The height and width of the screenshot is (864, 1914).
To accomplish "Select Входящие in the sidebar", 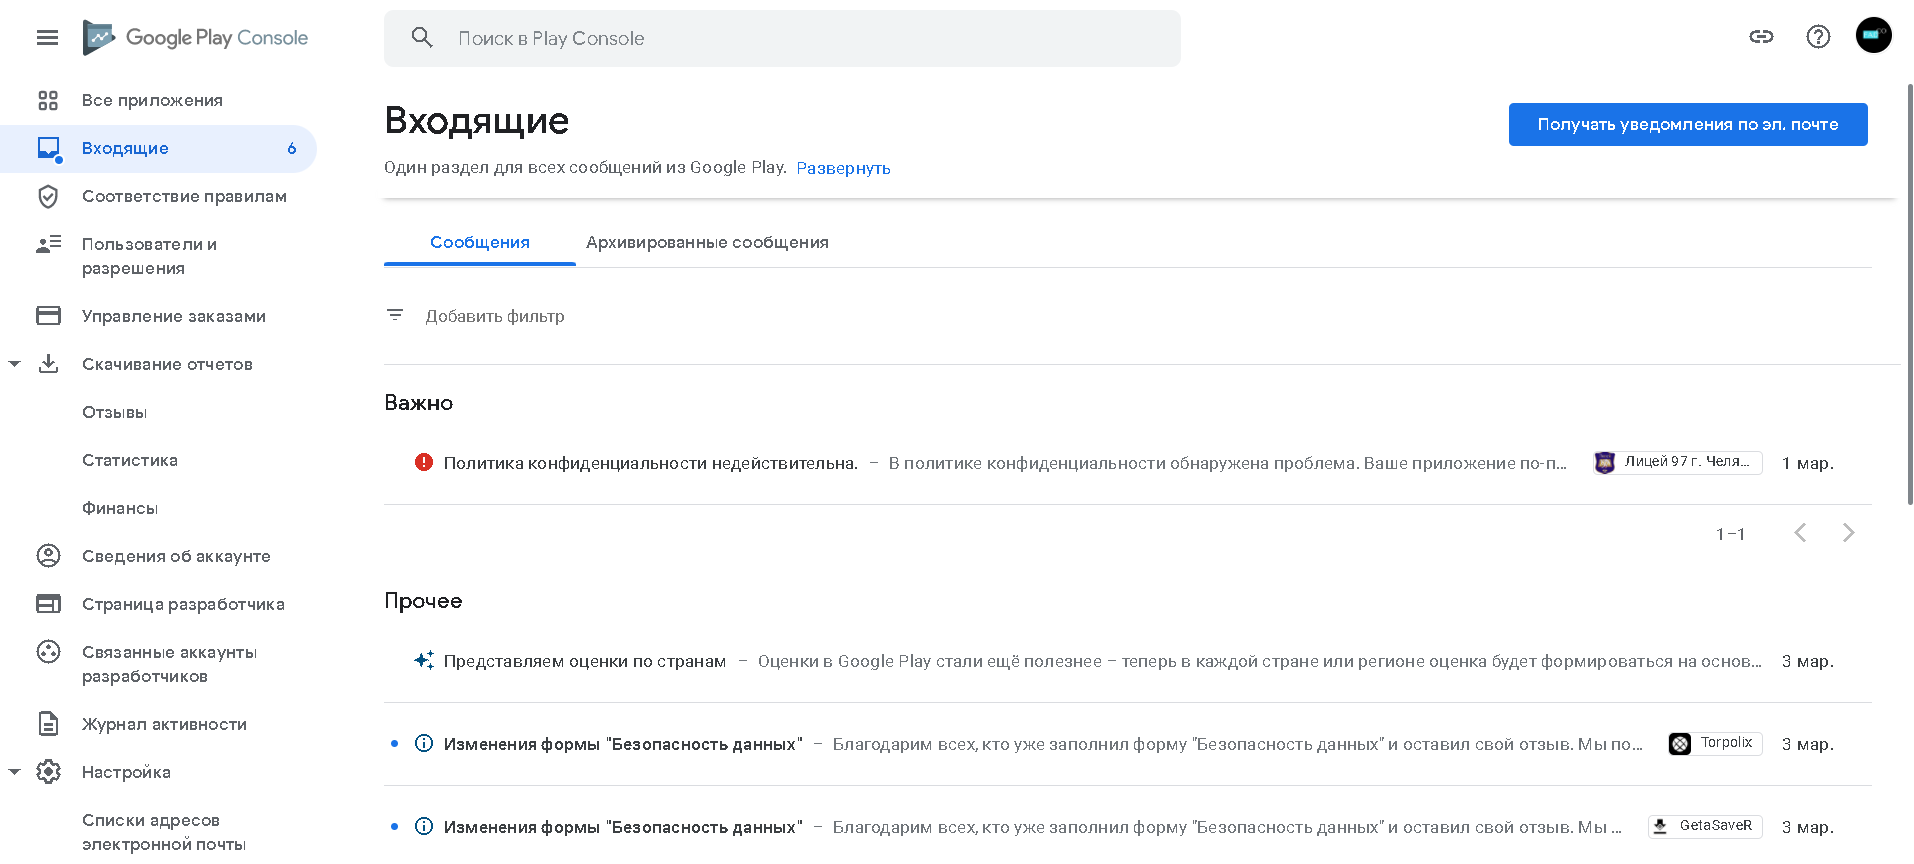I will (158, 148).
